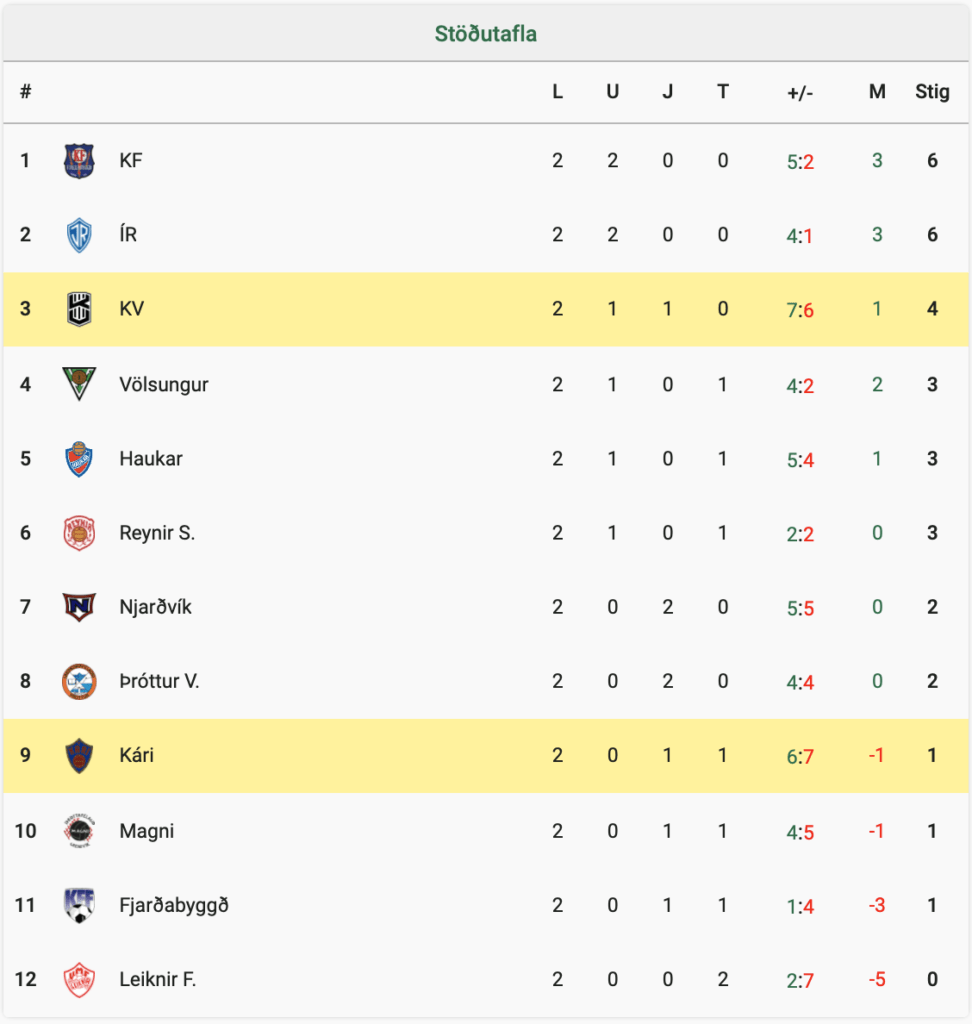Click the Stöðutafla table title

[486, 33]
